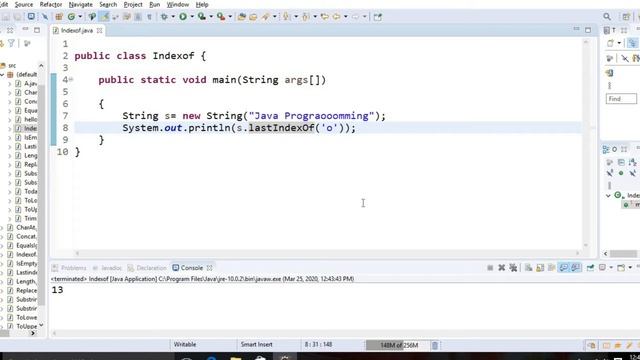The height and width of the screenshot is (360, 640).
Task: Click the Terminate icon in Console toolbar
Action: tap(490, 268)
